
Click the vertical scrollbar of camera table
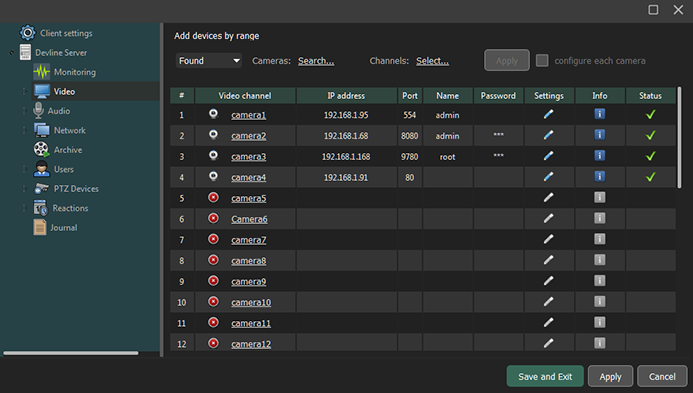click(679, 138)
